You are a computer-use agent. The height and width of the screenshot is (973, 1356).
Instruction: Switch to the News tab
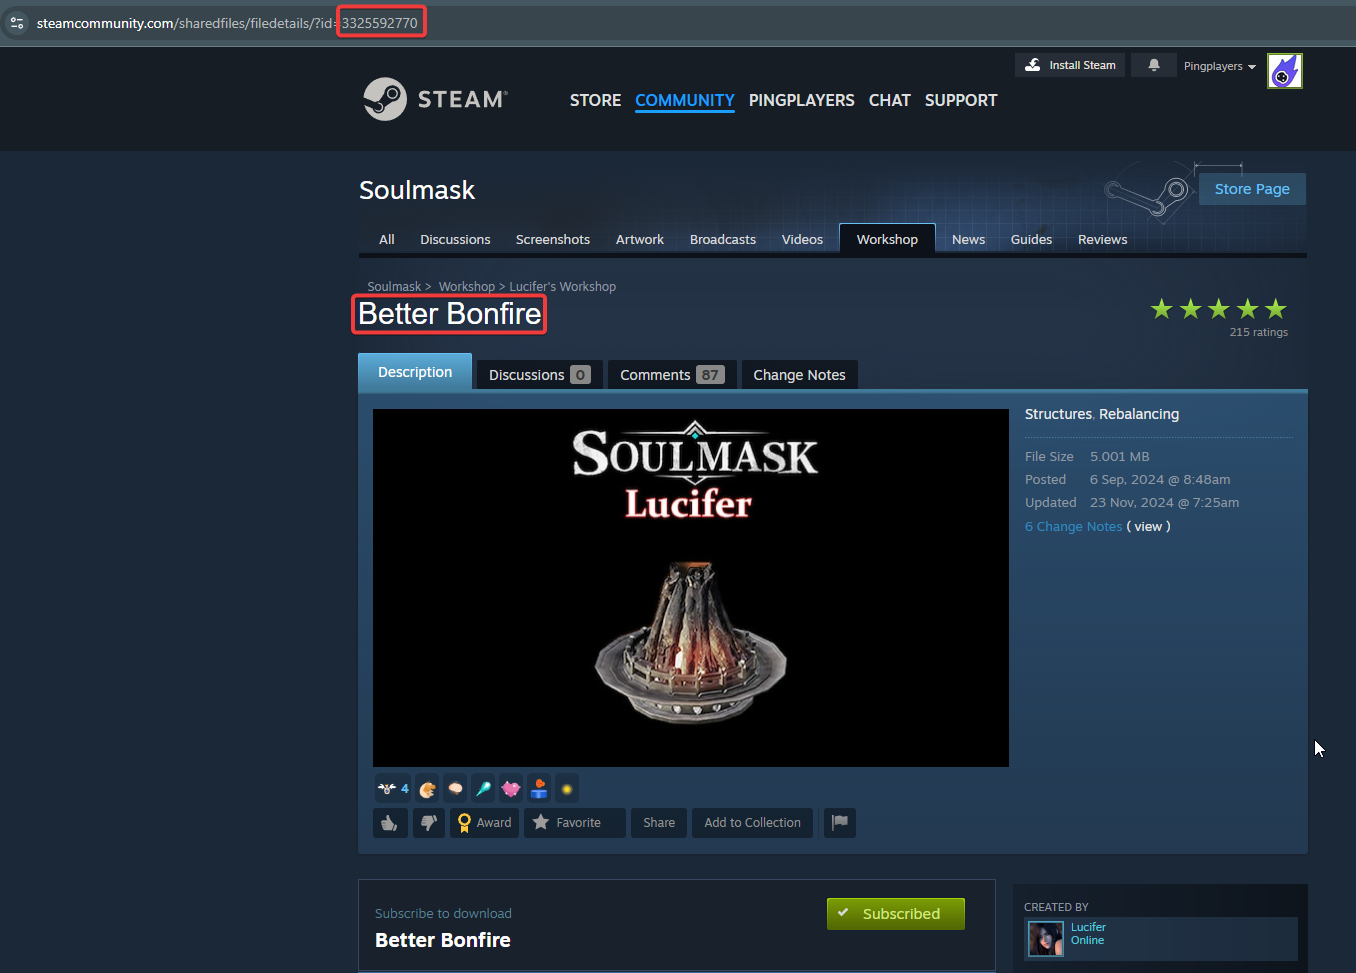[x=969, y=239]
